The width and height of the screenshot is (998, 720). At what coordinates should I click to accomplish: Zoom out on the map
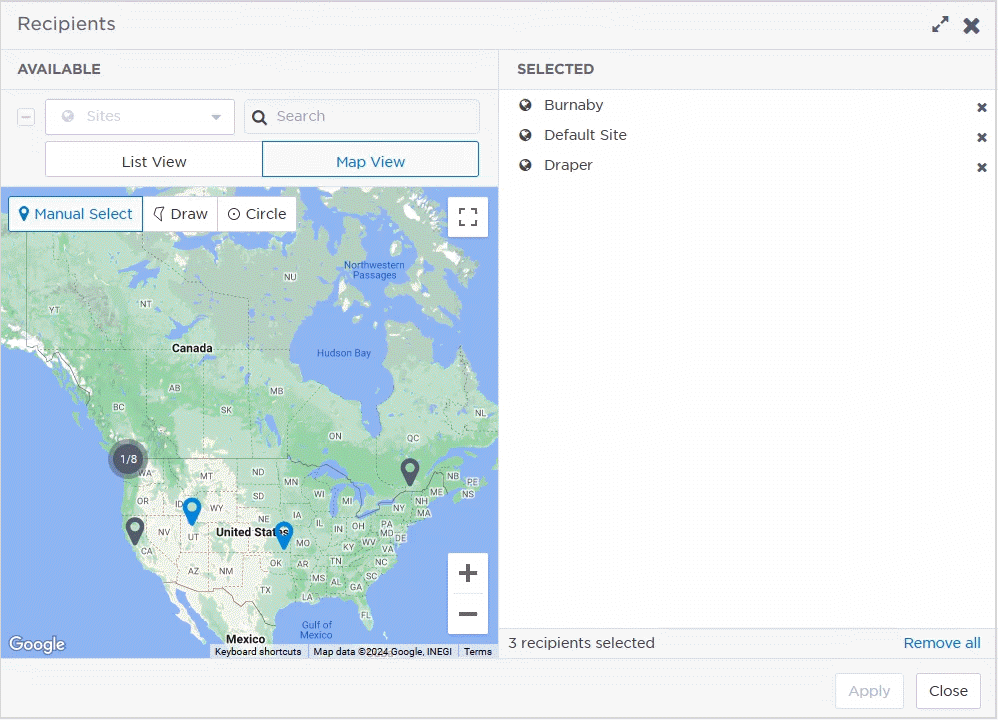pyautogui.click(x=468, y=614)
